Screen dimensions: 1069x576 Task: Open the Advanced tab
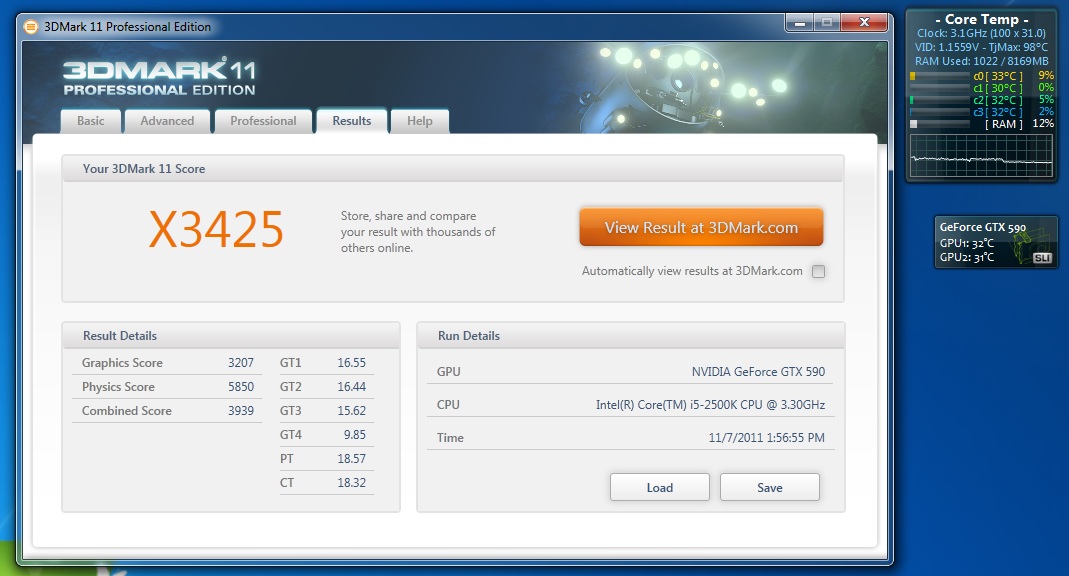point(167,121)
